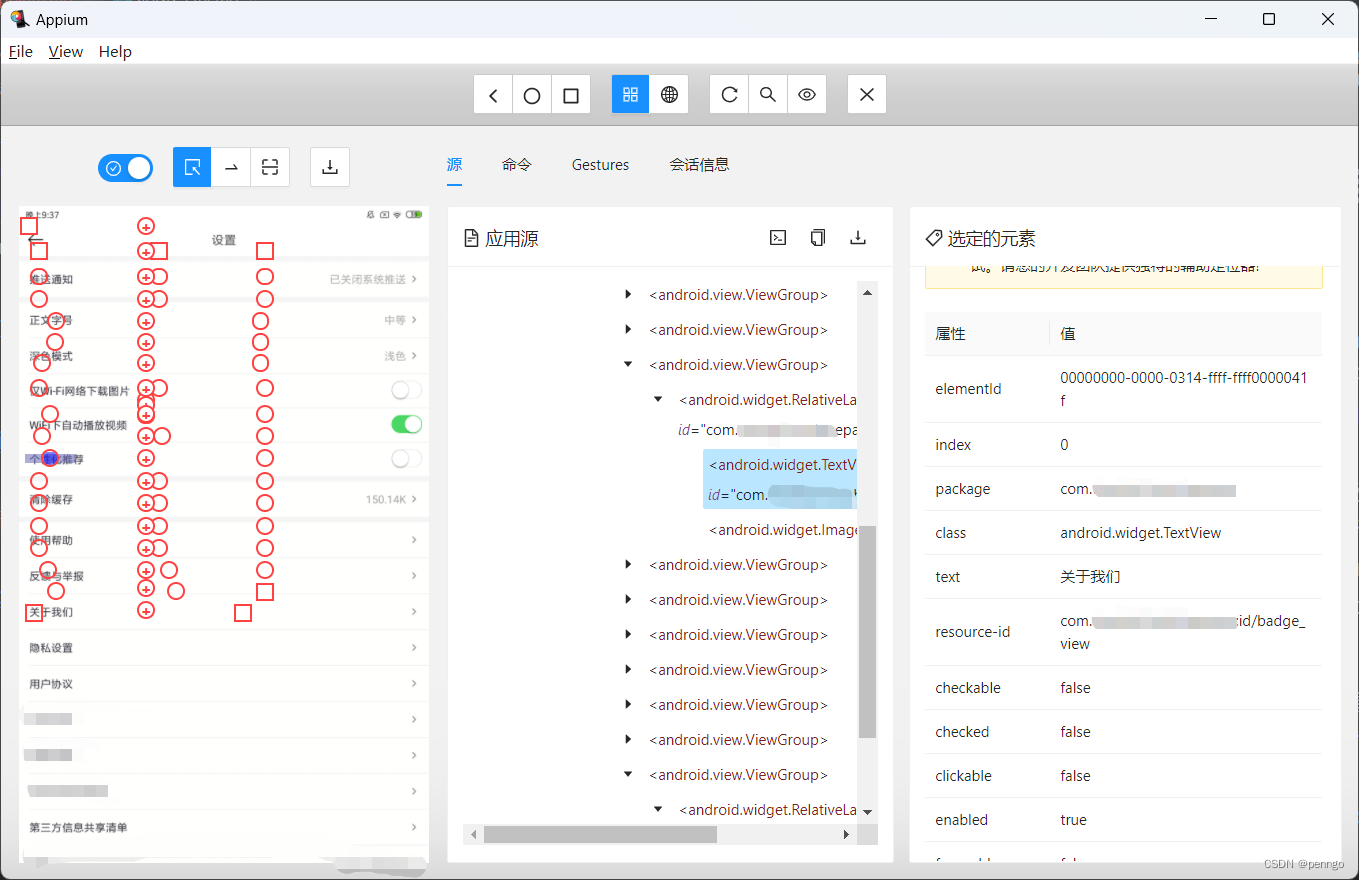1359x880 pixels.
Task: Toggle the 个性化推荐 switch on the phone
Action: click(x=406, y=459)
